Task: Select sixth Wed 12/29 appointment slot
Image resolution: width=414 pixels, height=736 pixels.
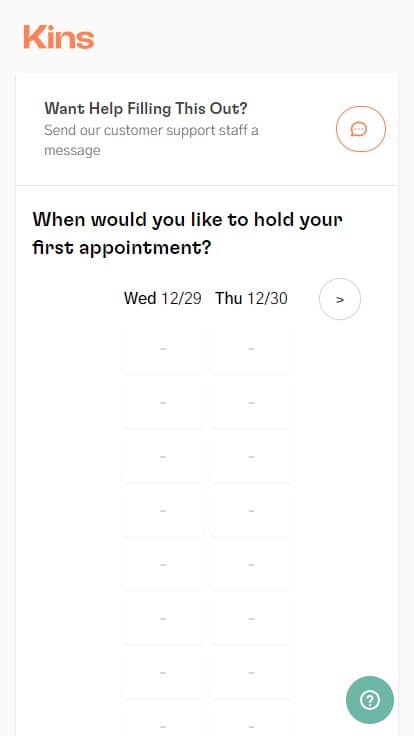Action: click(x=163, y=619)
